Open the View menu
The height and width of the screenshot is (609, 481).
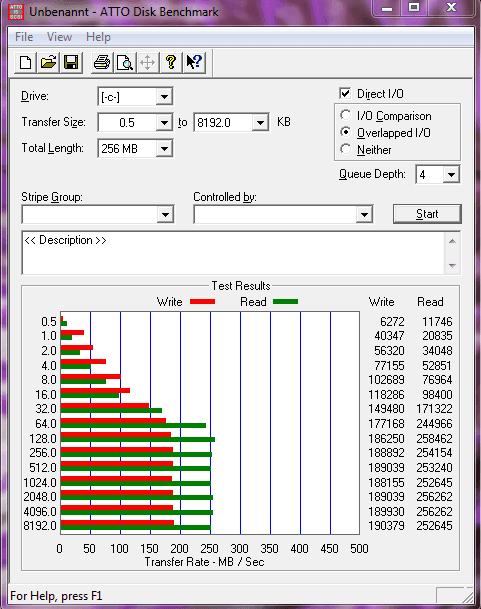59,37
